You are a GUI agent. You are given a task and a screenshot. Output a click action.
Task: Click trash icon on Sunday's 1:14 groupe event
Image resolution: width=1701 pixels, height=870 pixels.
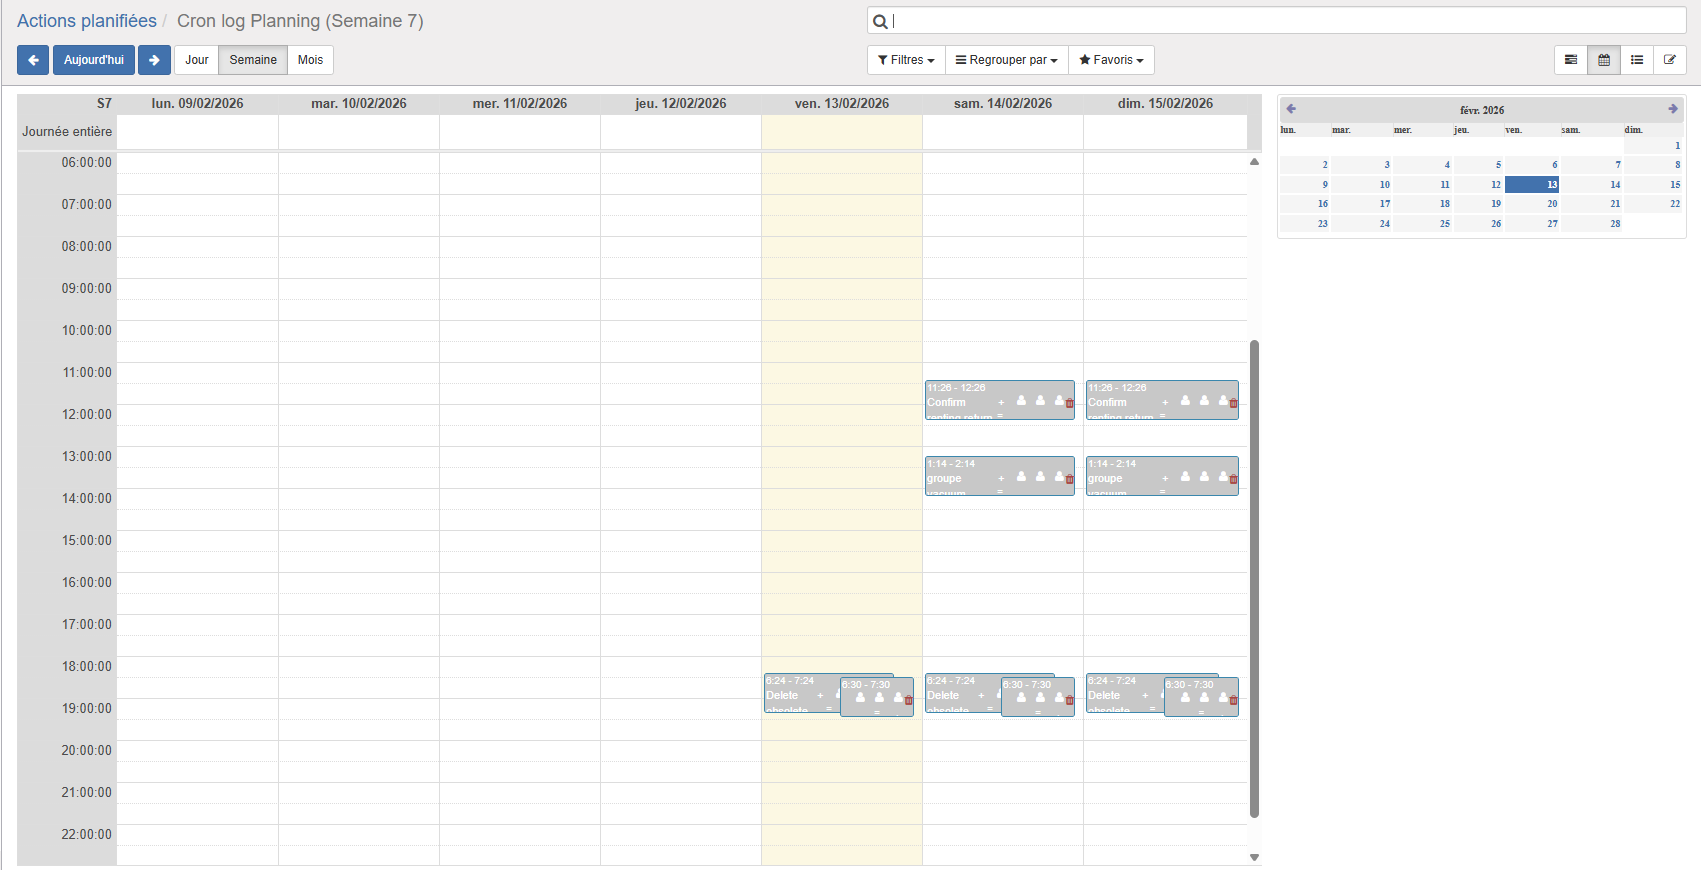point(1233,479)
